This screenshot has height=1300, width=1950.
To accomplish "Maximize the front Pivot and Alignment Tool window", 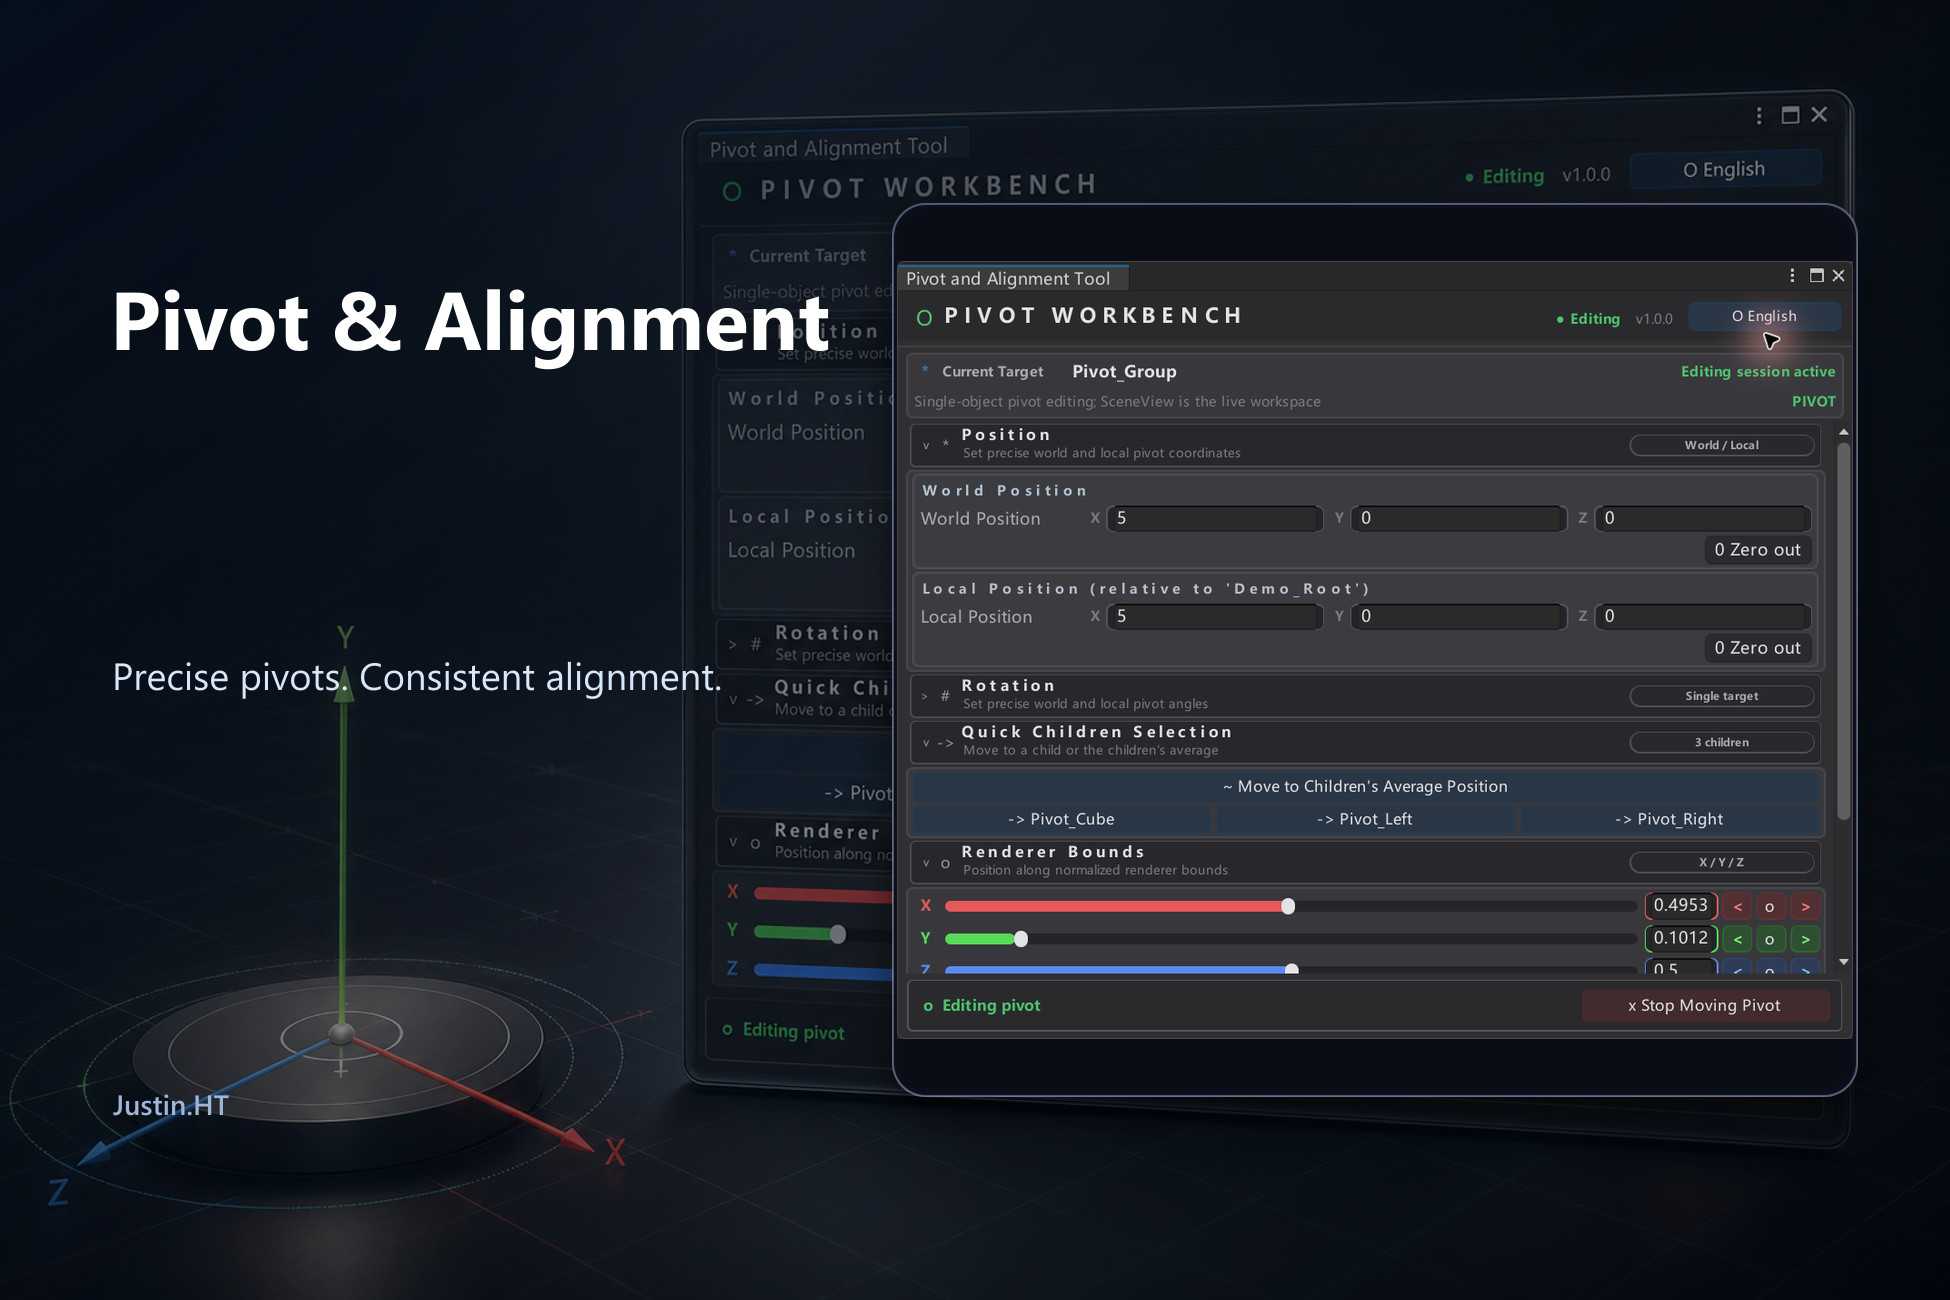I will tap(1817, 275).
